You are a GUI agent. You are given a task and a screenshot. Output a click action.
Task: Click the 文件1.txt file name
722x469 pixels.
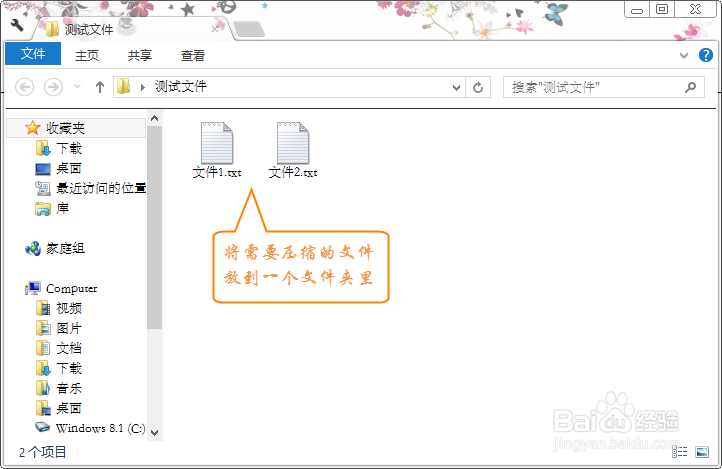(x=217, y=173)
